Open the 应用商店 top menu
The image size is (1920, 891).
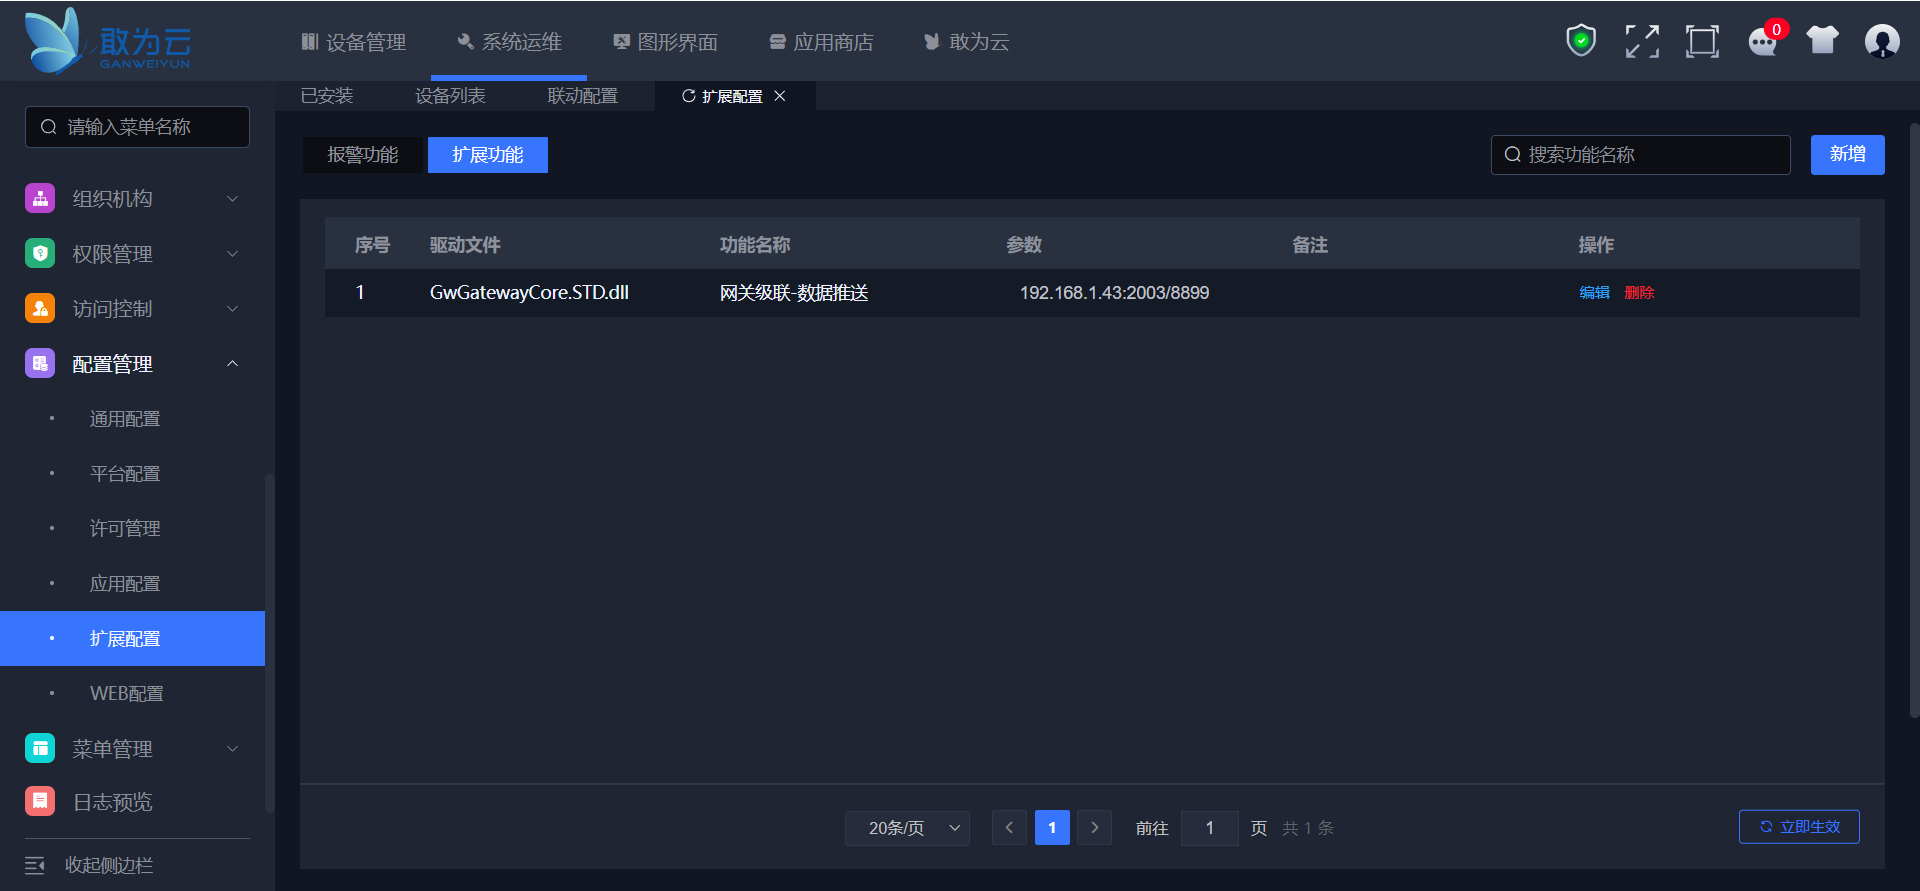pyautogui.click(x=821, y=42)
